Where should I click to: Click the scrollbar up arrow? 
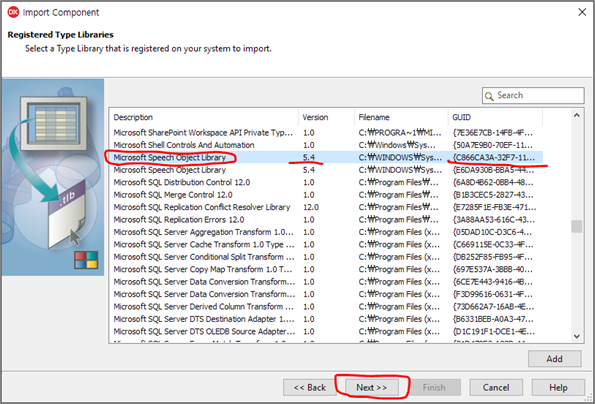(576, 115)
